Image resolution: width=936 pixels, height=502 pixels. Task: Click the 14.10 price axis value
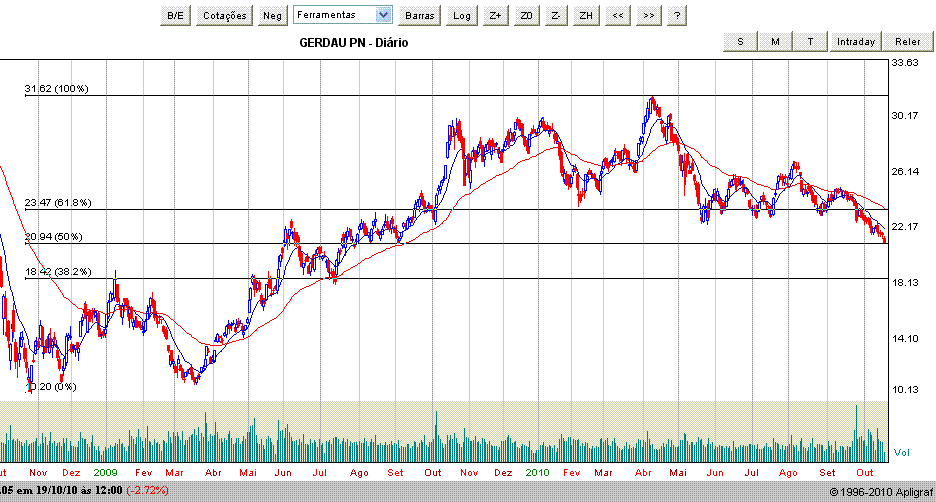[x=905, y=338]
